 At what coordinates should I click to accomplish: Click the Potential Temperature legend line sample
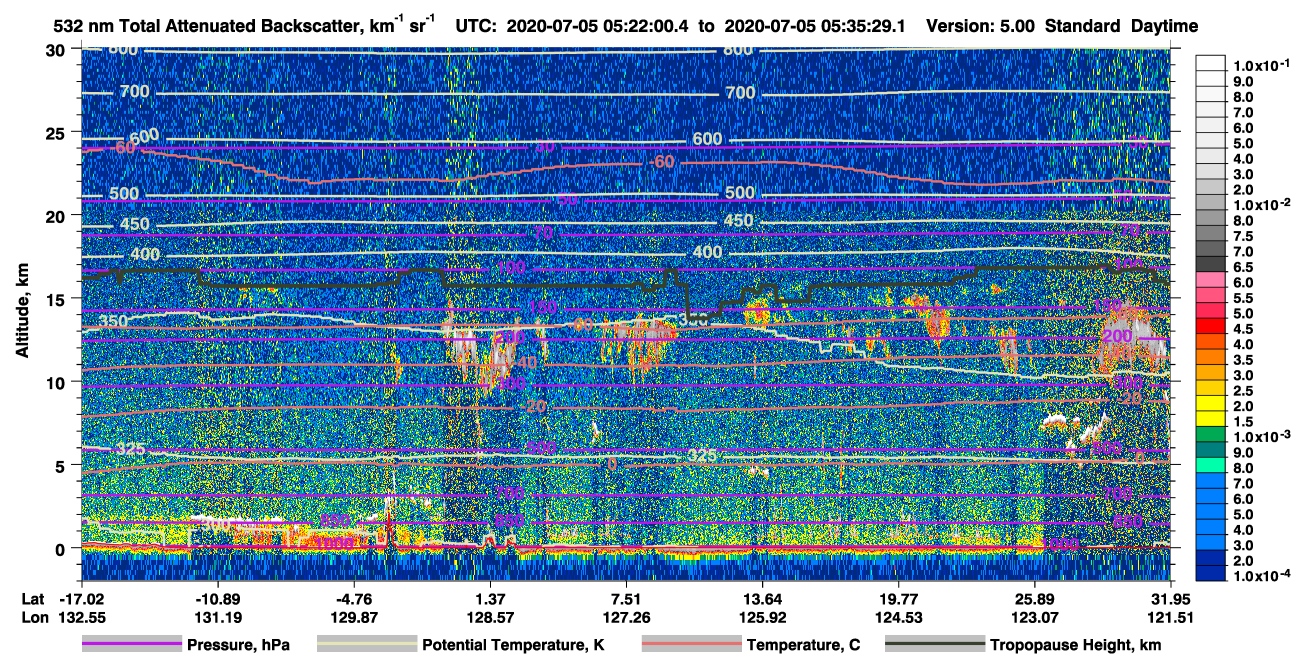click(x=366, y=645)
